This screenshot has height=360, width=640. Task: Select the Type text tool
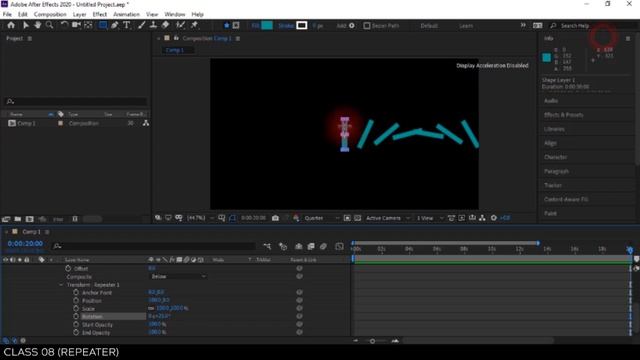pos(127,25)
